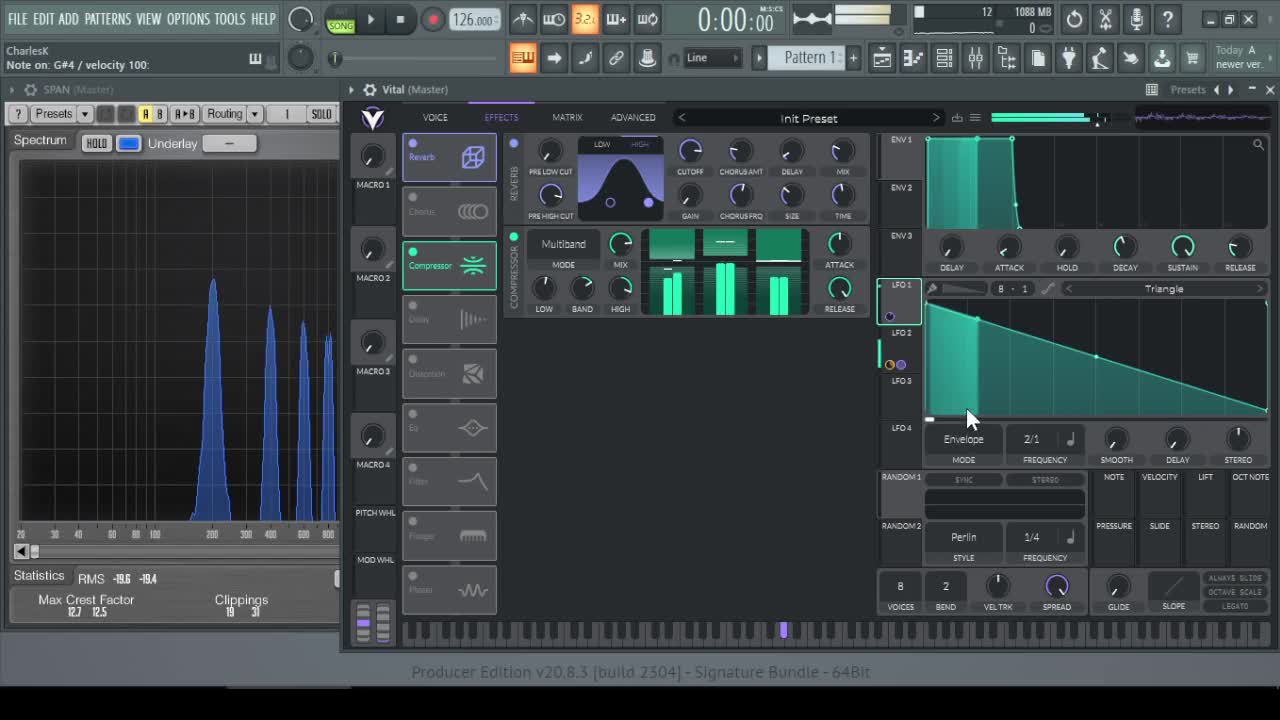Open the Piano roll icon
This screenshot has height=720, width=1280.
[913, 58]
